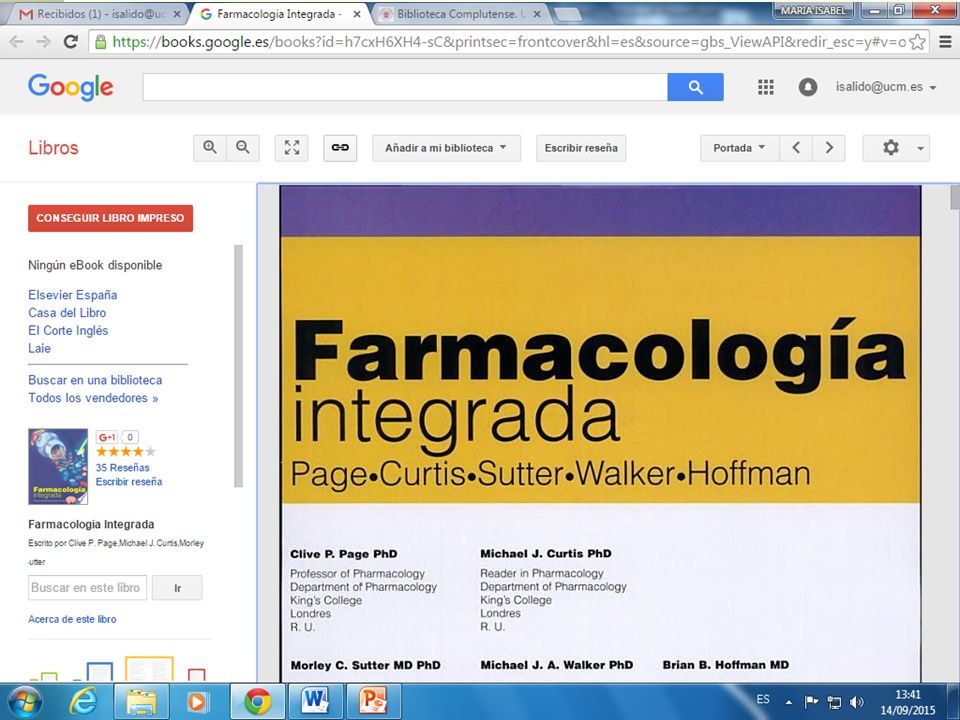This screenshot has width=960, height=720.
Task: Go to previous page arrow
Action: pos(796,148)
